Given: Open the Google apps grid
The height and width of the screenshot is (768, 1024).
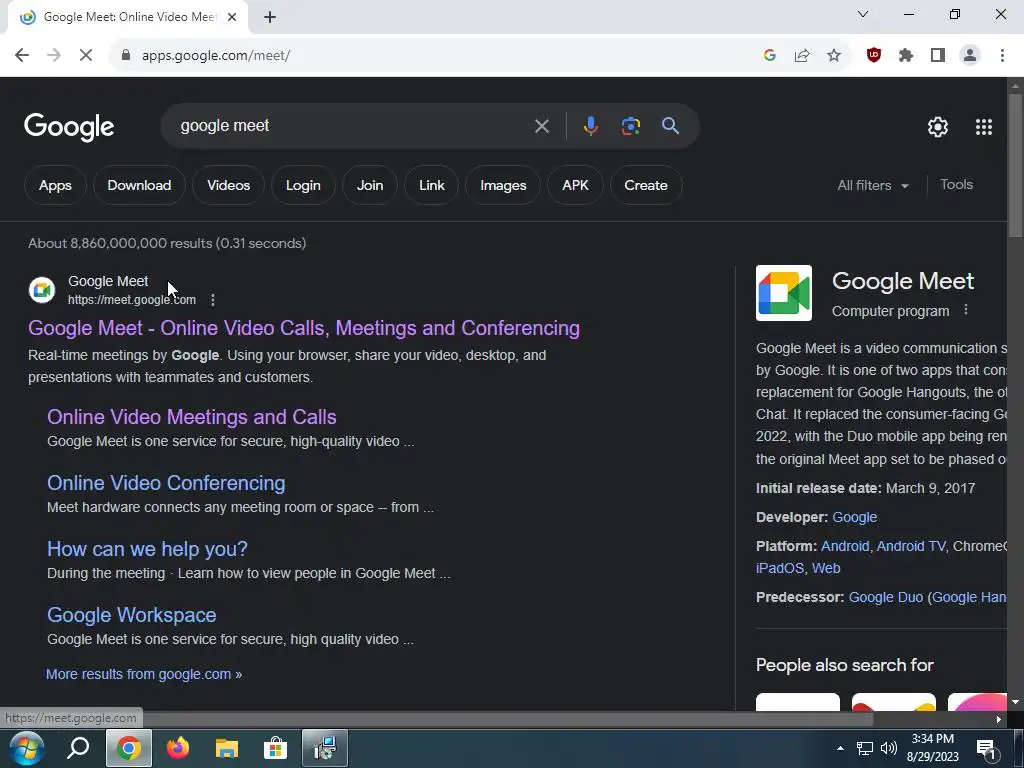Looking at the screenshot, I should pyautogui.click(x=984, y=127).
